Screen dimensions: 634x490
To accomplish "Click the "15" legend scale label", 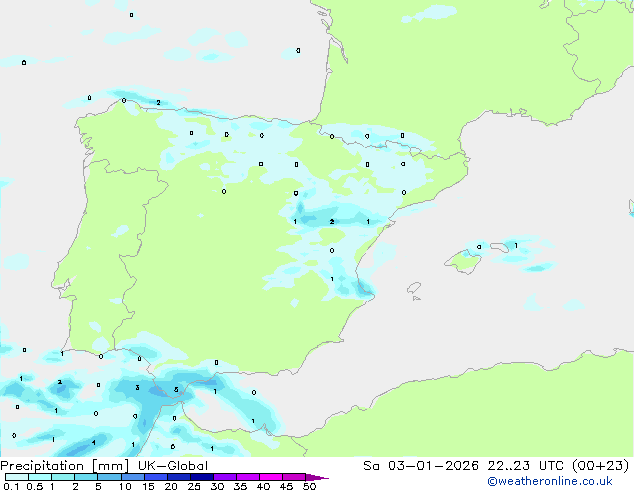I will point(148,486).
